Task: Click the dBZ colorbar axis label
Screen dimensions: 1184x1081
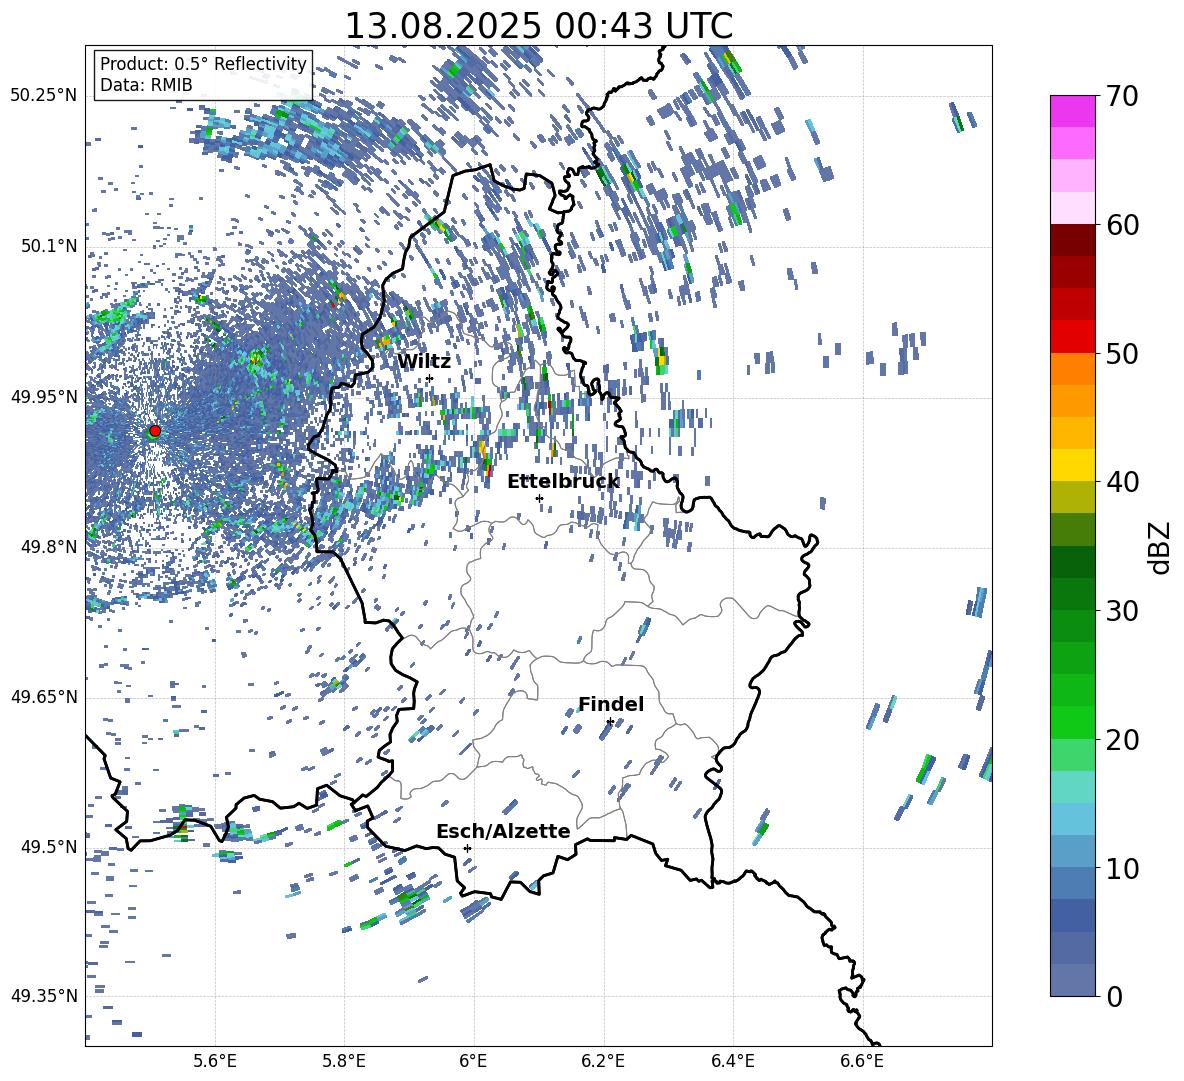Action: (x=1159, y=547)
